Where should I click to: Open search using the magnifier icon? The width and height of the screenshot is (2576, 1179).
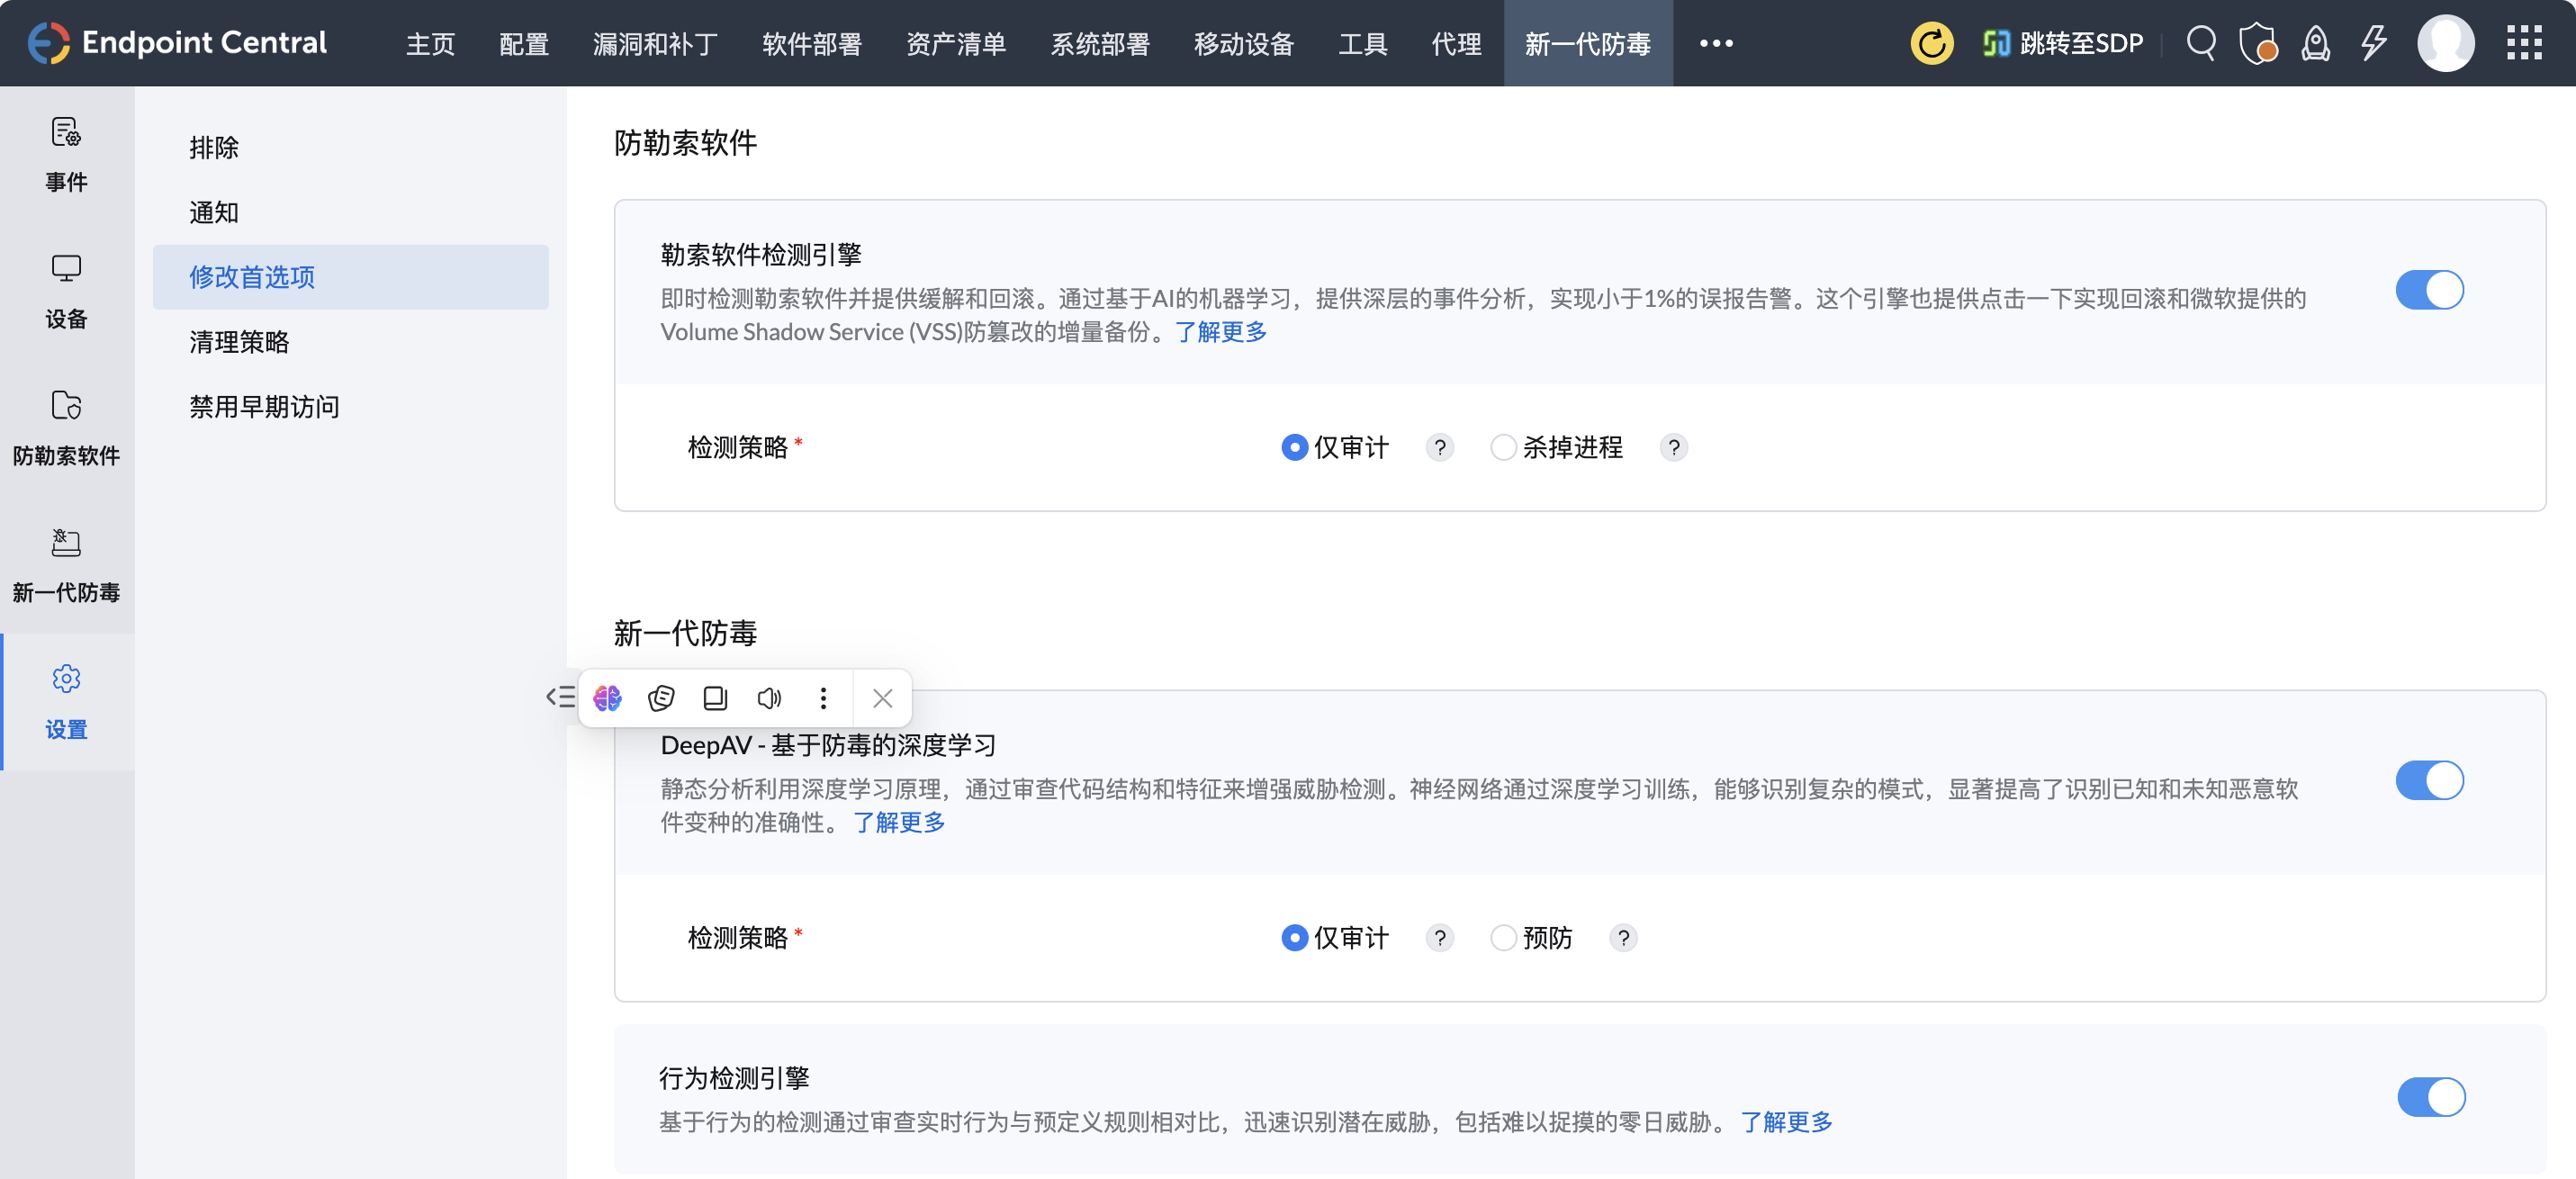pyautogui.click(x=2201, y=43)
